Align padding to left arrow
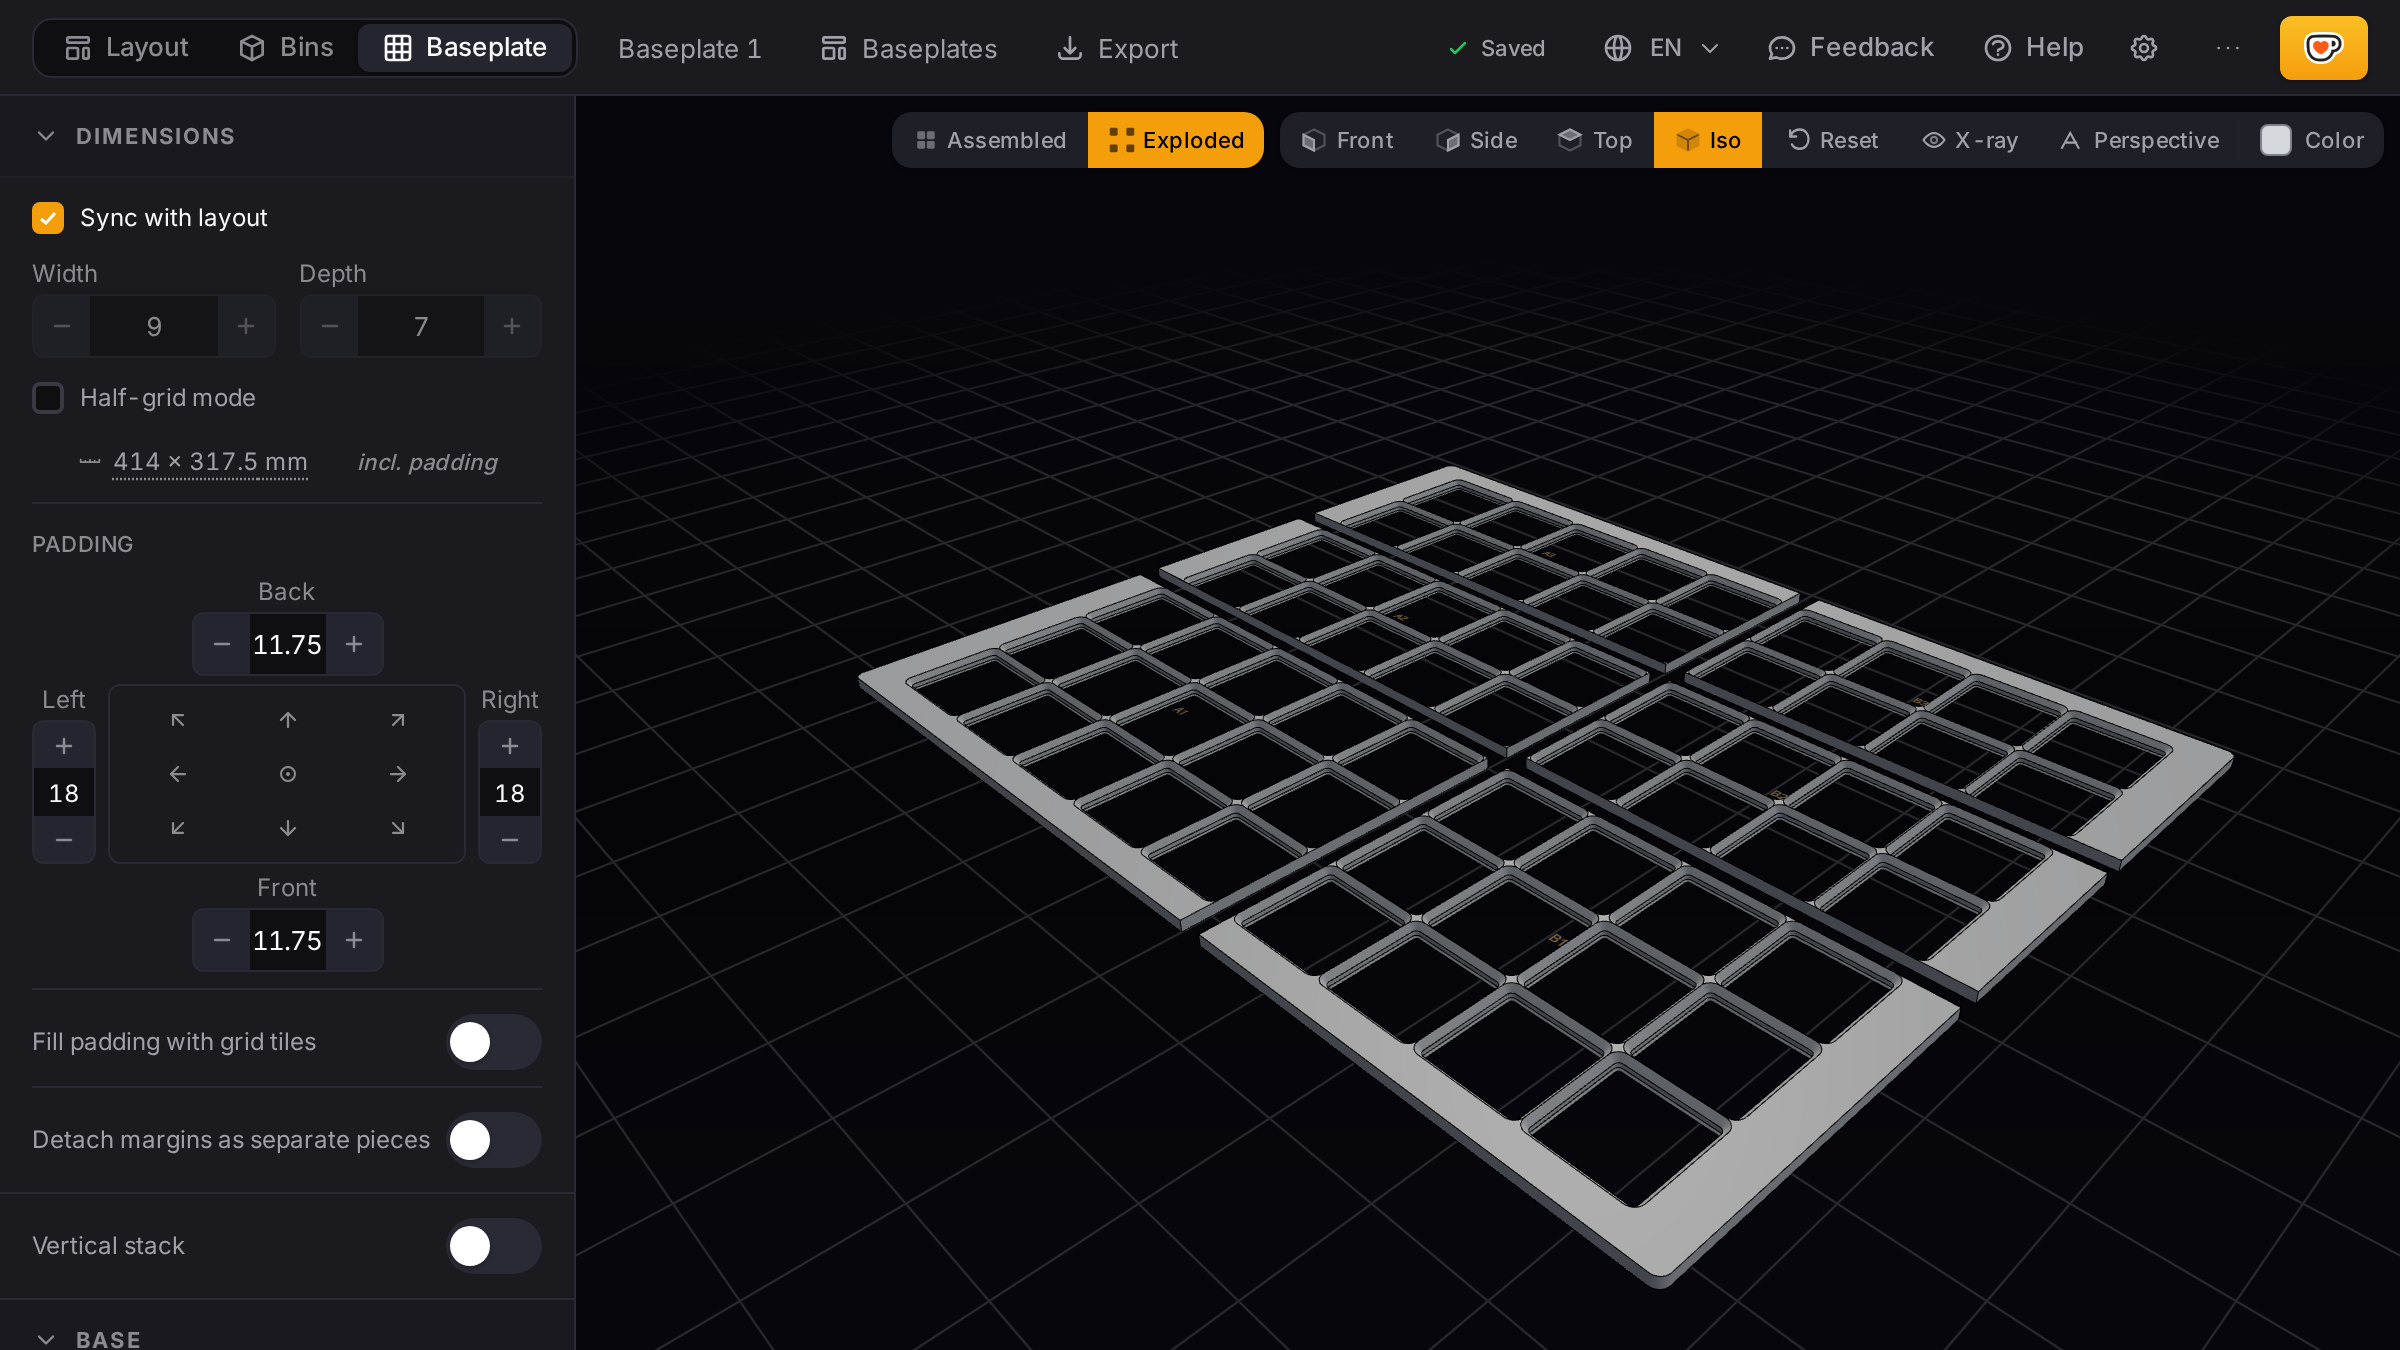Viewport: 2400px width, 1350px height. click(178, 774)
